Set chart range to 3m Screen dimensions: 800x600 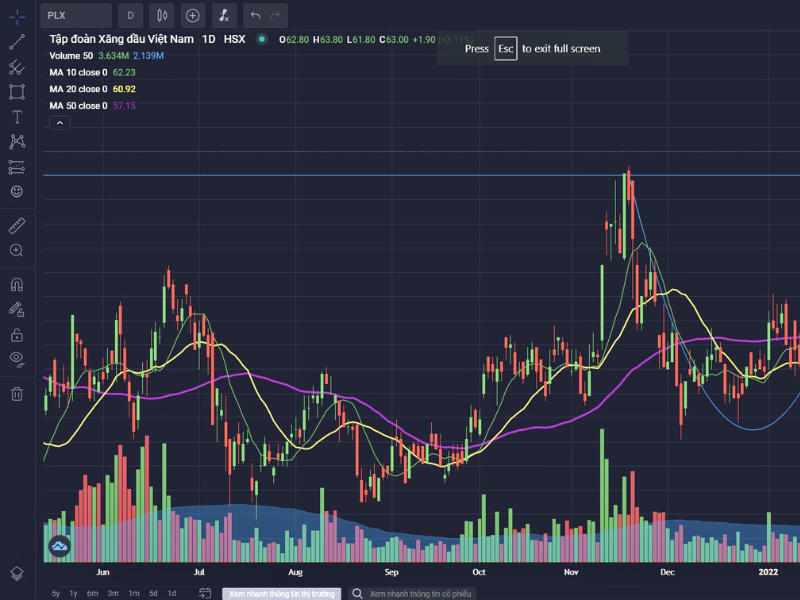(113, 593)
